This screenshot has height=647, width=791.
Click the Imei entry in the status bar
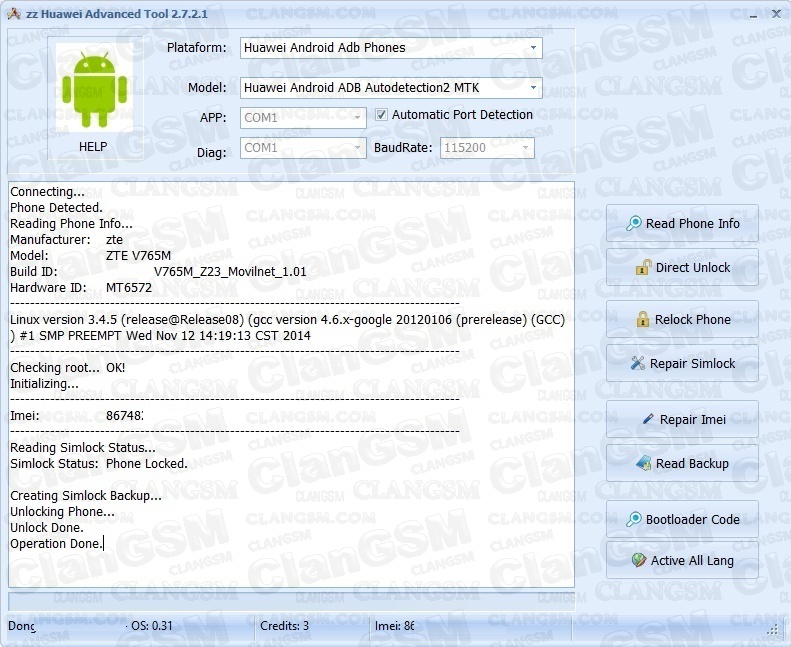tap(394, 626)
